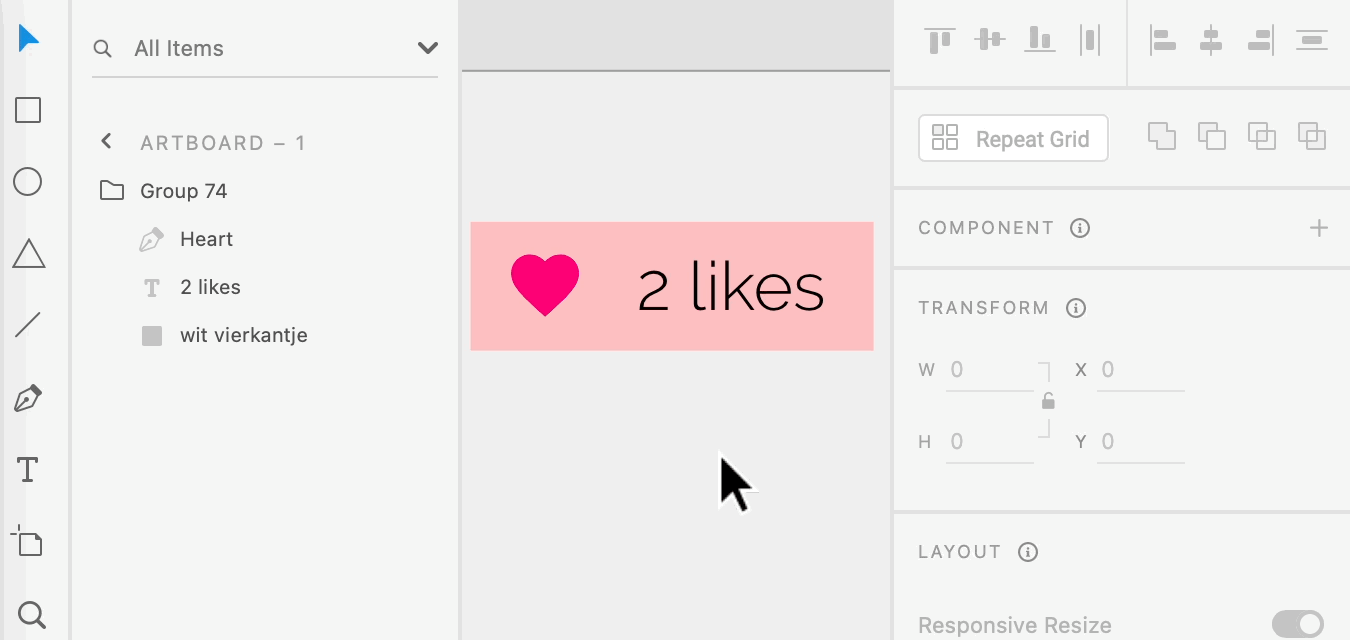The width and height of the screenshot is (1350, 640).
Task: Select the Pen tool
Action: (28, 399)
